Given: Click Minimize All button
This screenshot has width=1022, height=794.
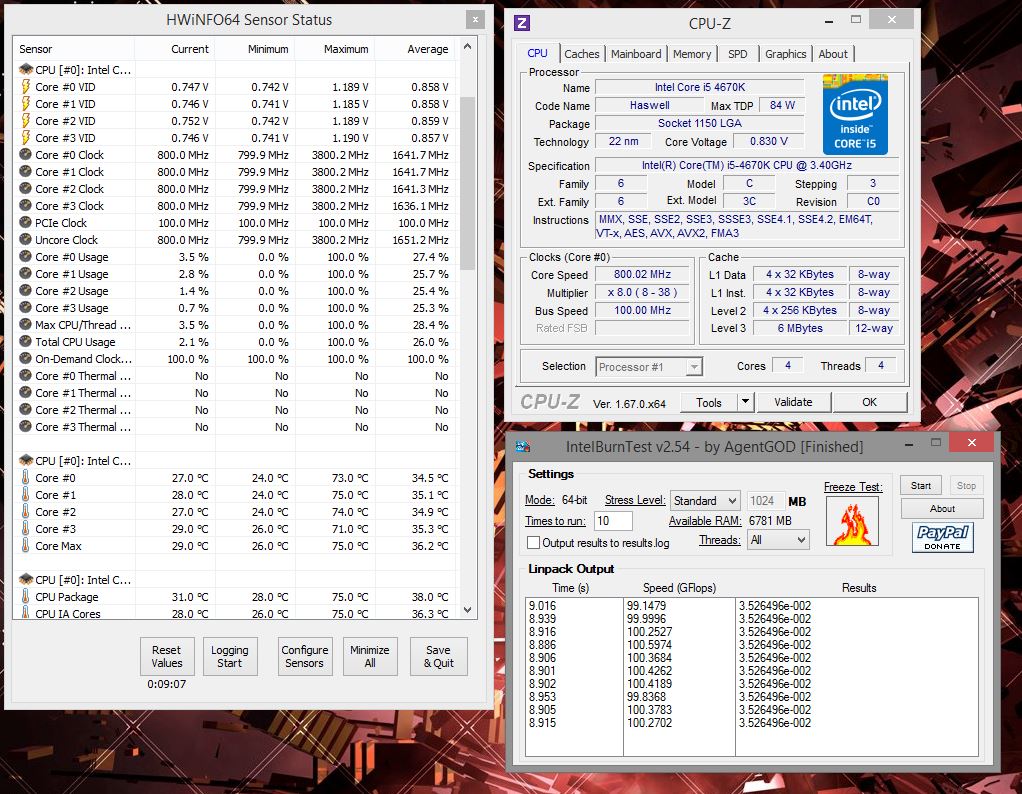Looking at the screenshot, I should [x=370, y=656].
